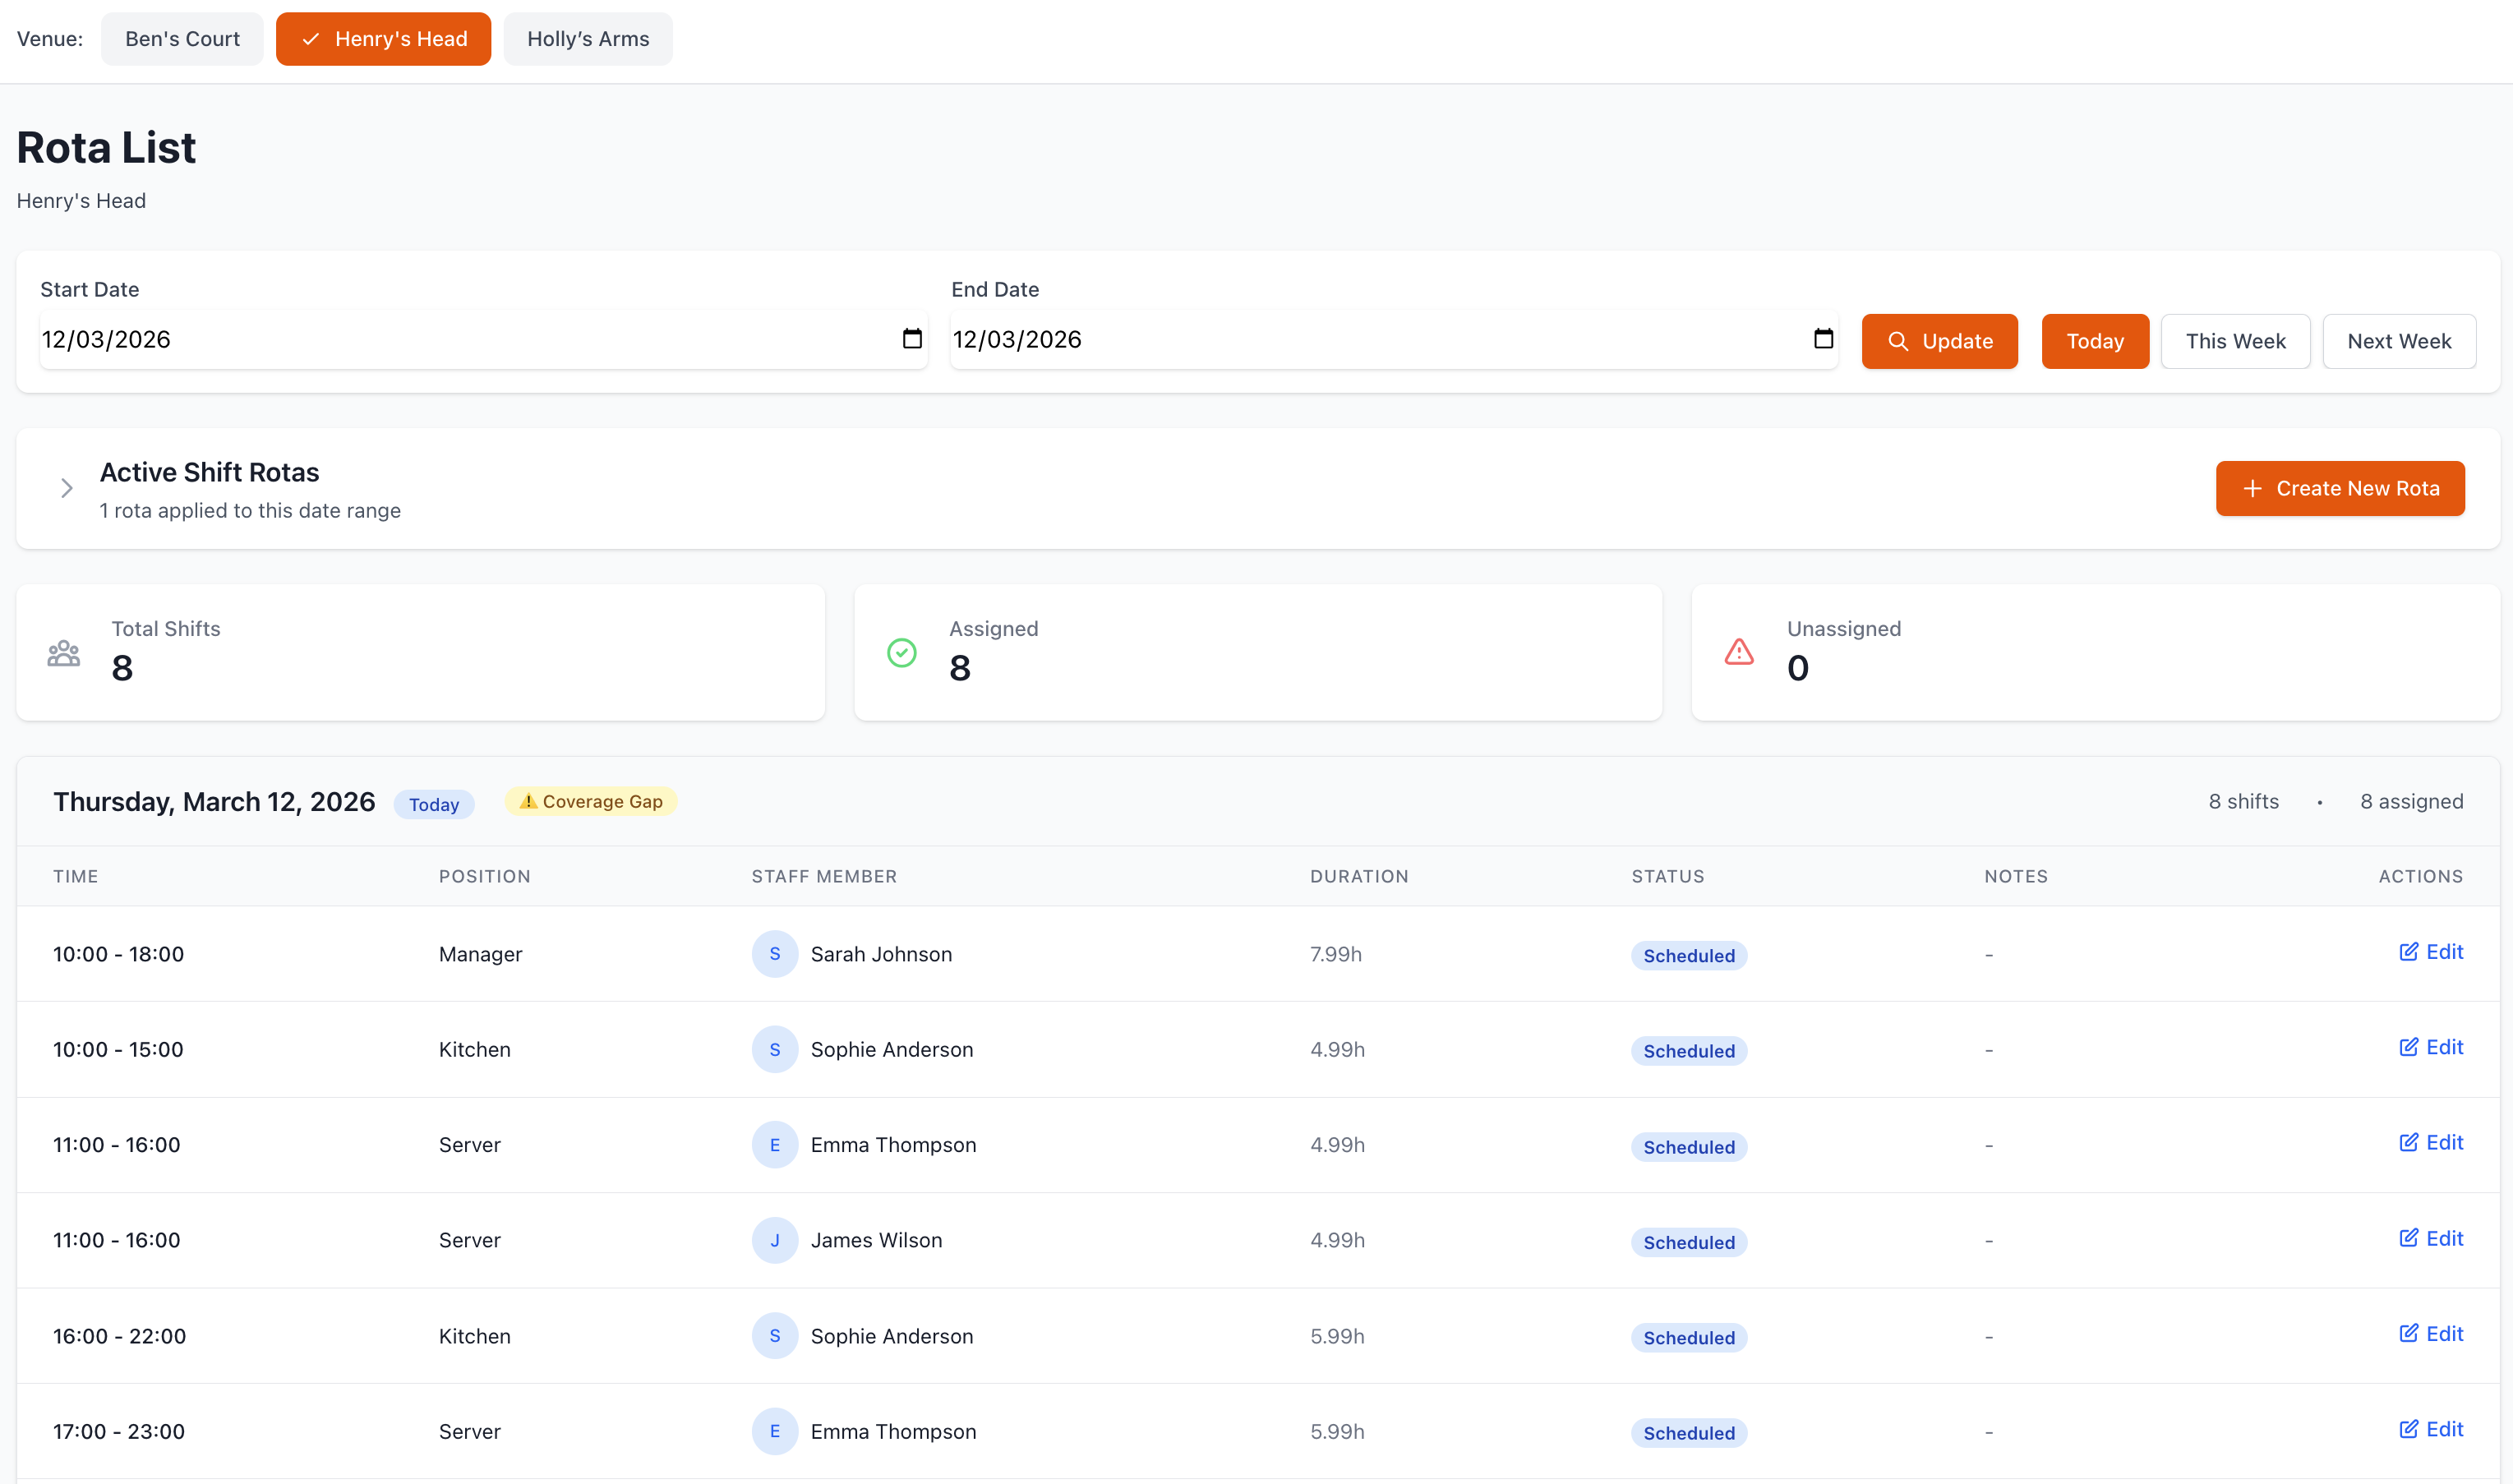Toggle the Henry's Head venue chip
2513x1484 pixels.
[x=383, y=39]
